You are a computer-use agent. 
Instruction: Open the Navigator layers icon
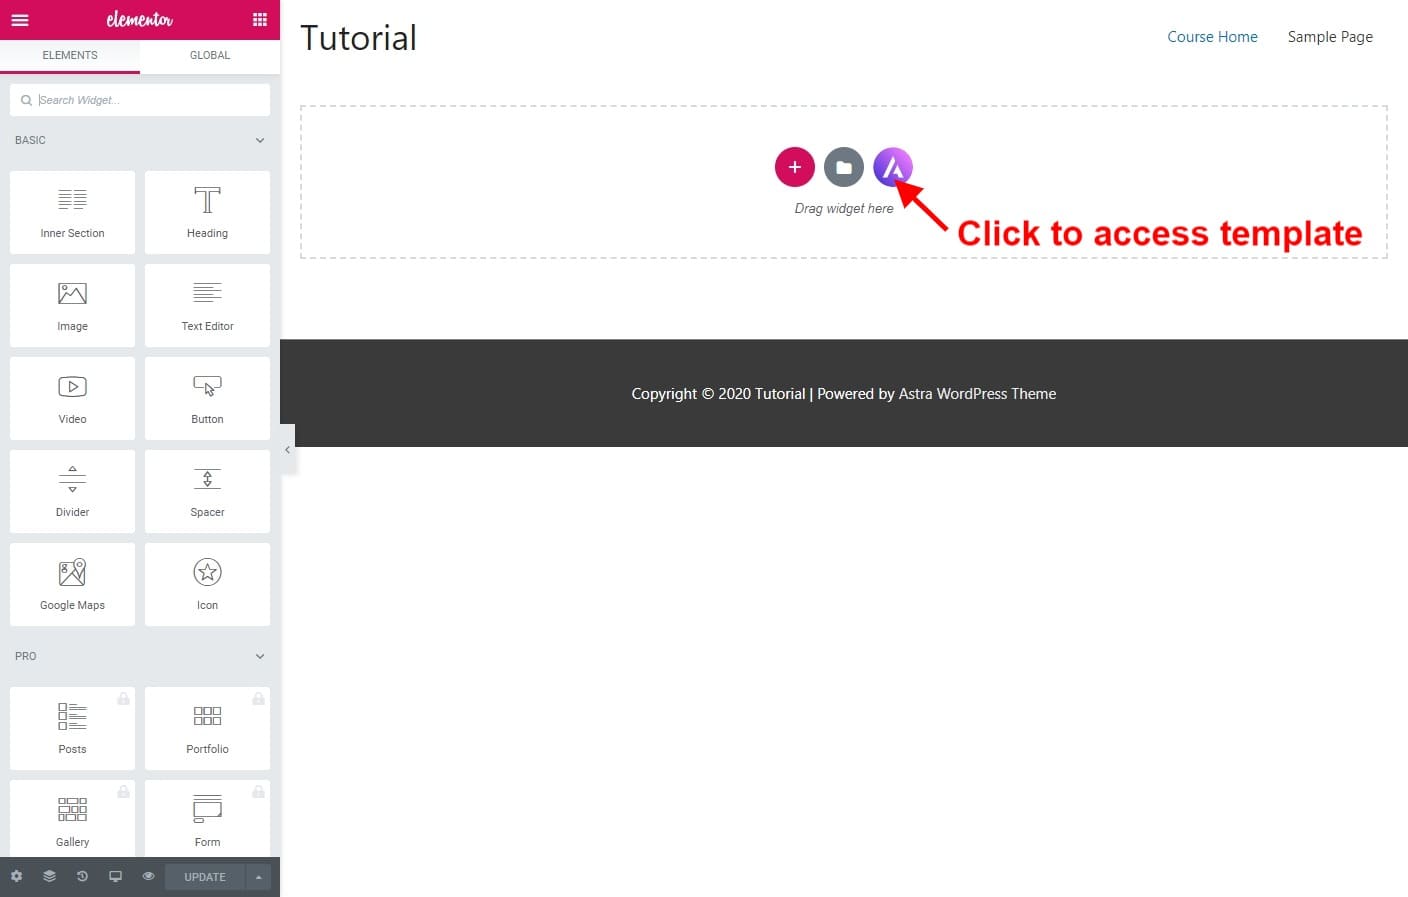[x=49, y=876]
